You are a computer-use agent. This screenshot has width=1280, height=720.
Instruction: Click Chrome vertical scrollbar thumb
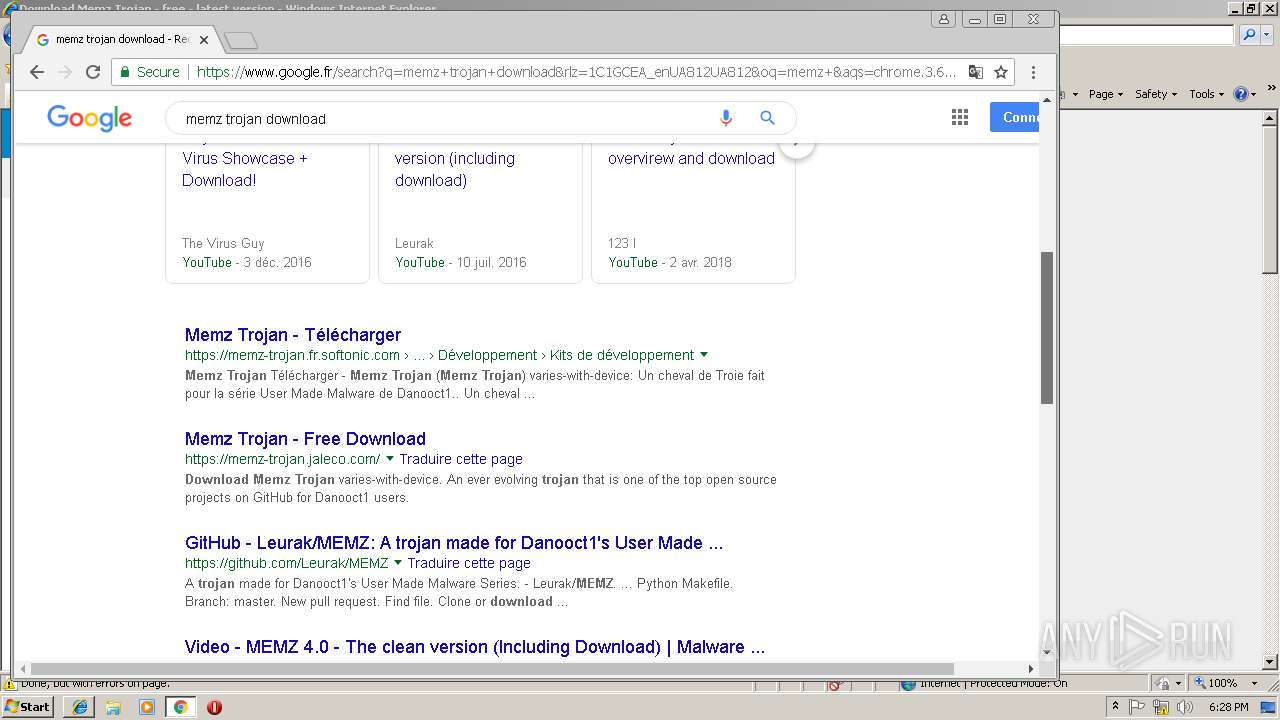click(1047, 327)
